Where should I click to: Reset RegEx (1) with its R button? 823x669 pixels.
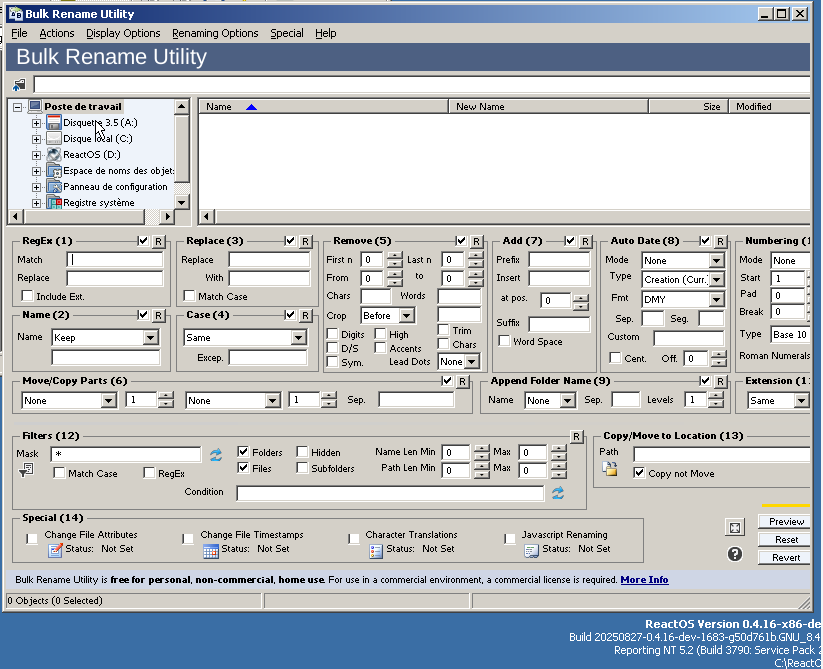pyautogui.click(x=159, y=241)
